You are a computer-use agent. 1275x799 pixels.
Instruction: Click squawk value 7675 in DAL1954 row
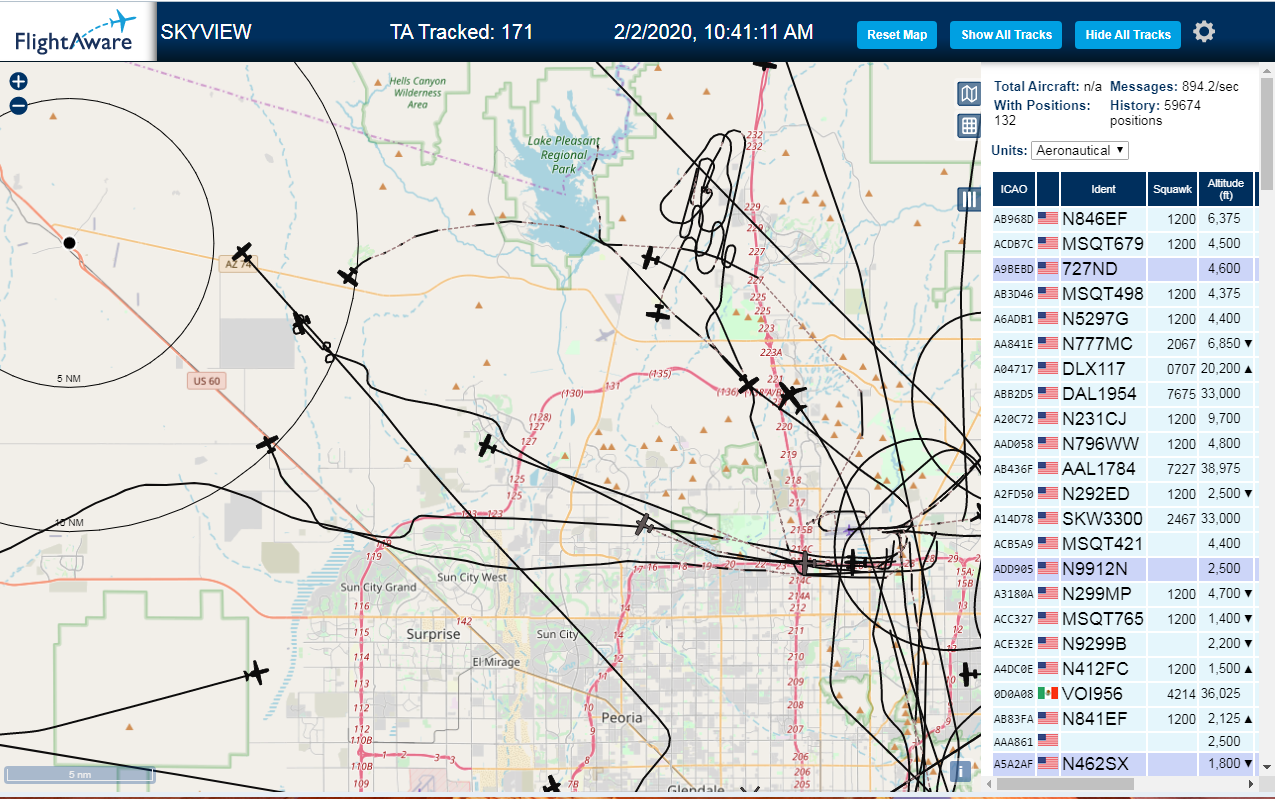pos(1181,393)
